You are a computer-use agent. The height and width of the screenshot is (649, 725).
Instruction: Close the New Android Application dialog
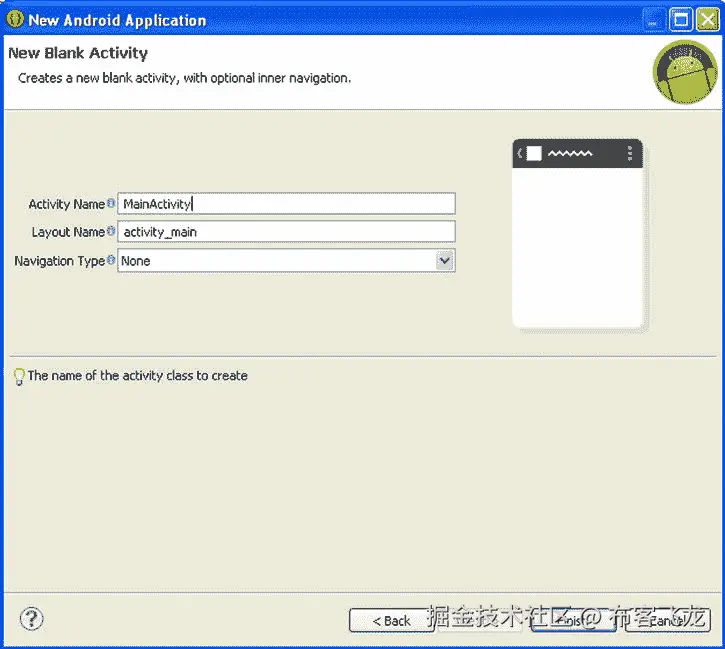tap(708, 19)
